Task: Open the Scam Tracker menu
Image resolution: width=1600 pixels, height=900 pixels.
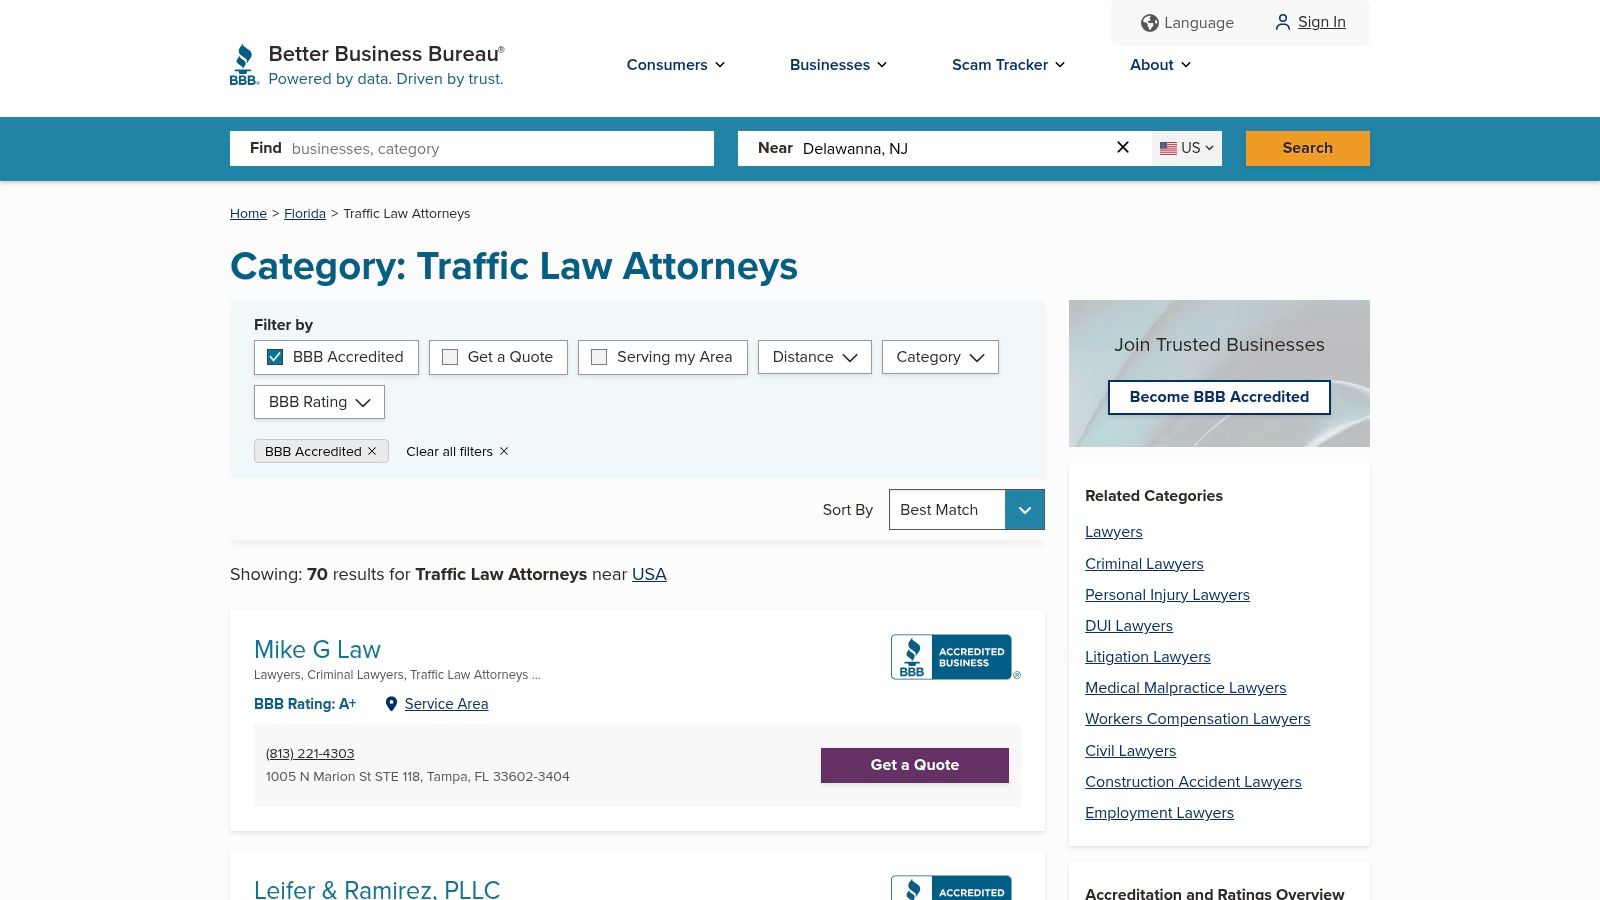Action: (1007, 65)
